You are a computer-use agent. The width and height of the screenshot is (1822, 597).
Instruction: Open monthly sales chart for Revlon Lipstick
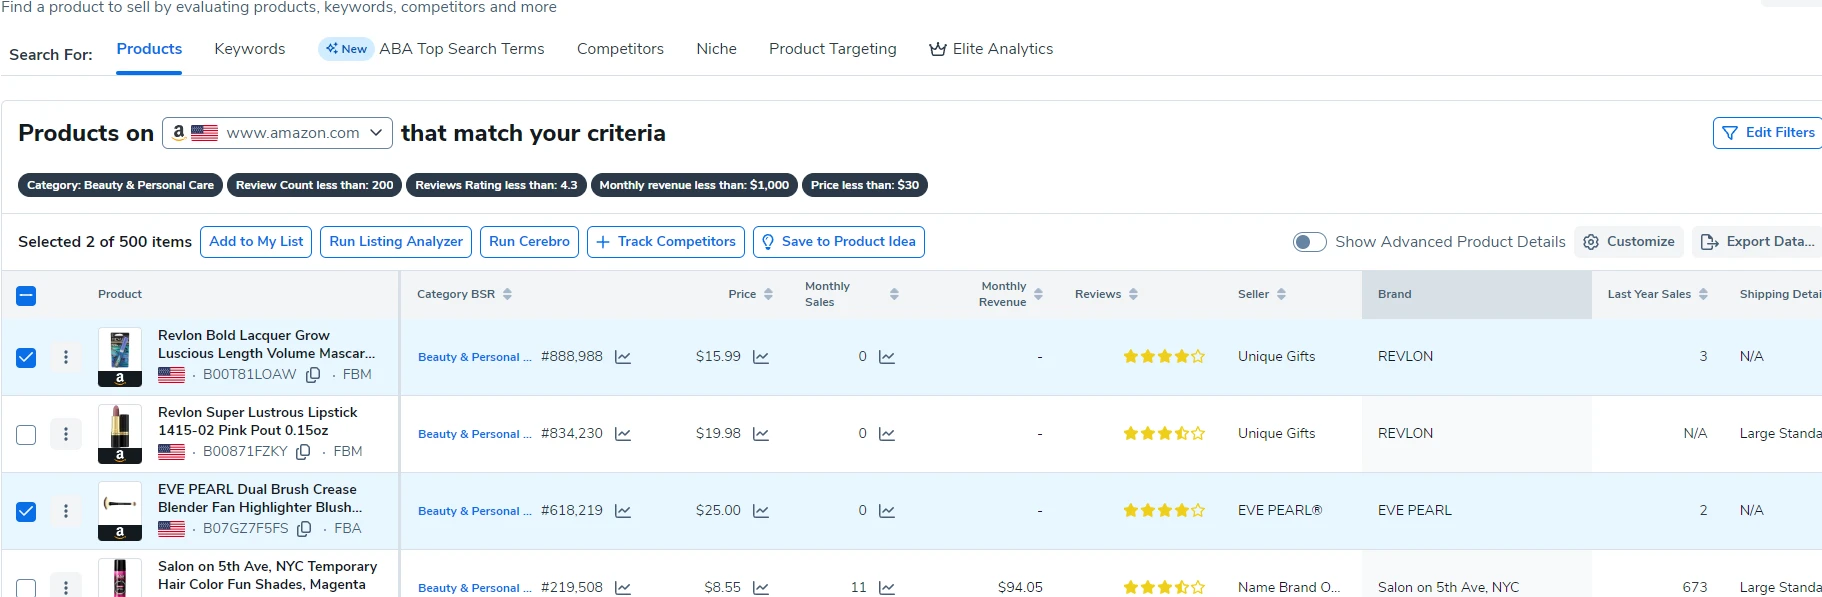tap(887, 434)
